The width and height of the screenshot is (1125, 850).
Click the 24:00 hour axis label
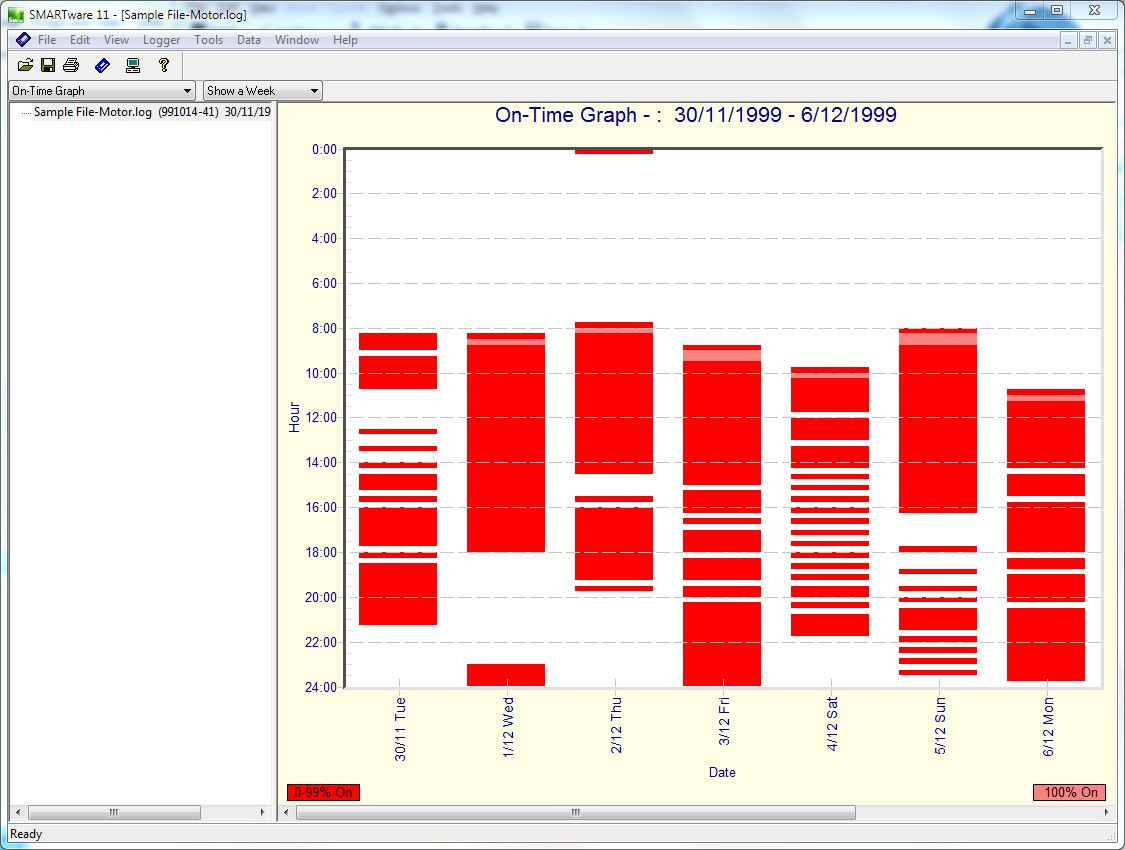coord(321,687)
